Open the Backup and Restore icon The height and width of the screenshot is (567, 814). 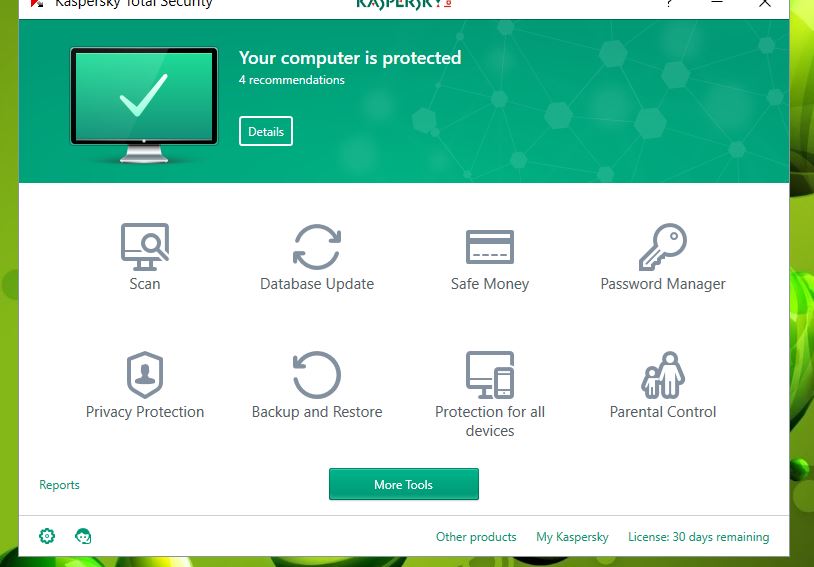click(317, 375)
